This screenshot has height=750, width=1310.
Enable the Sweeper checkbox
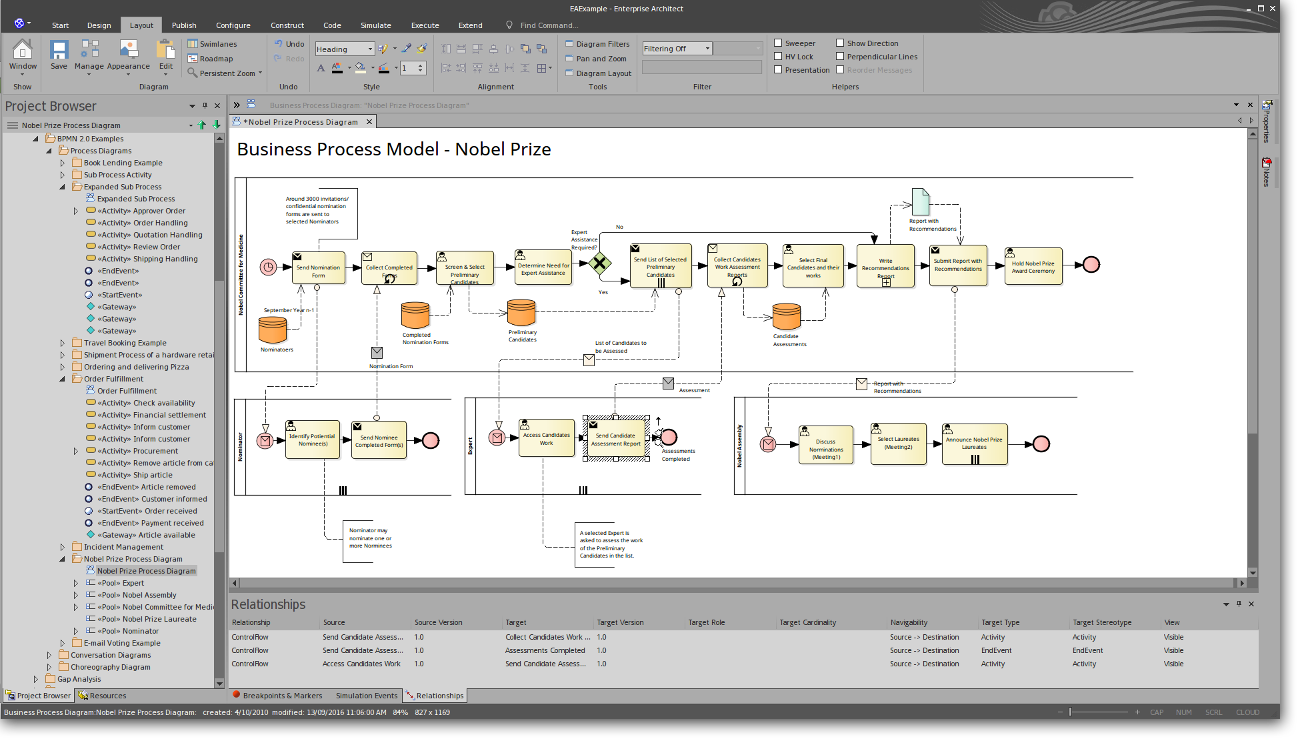coord(778,43)
